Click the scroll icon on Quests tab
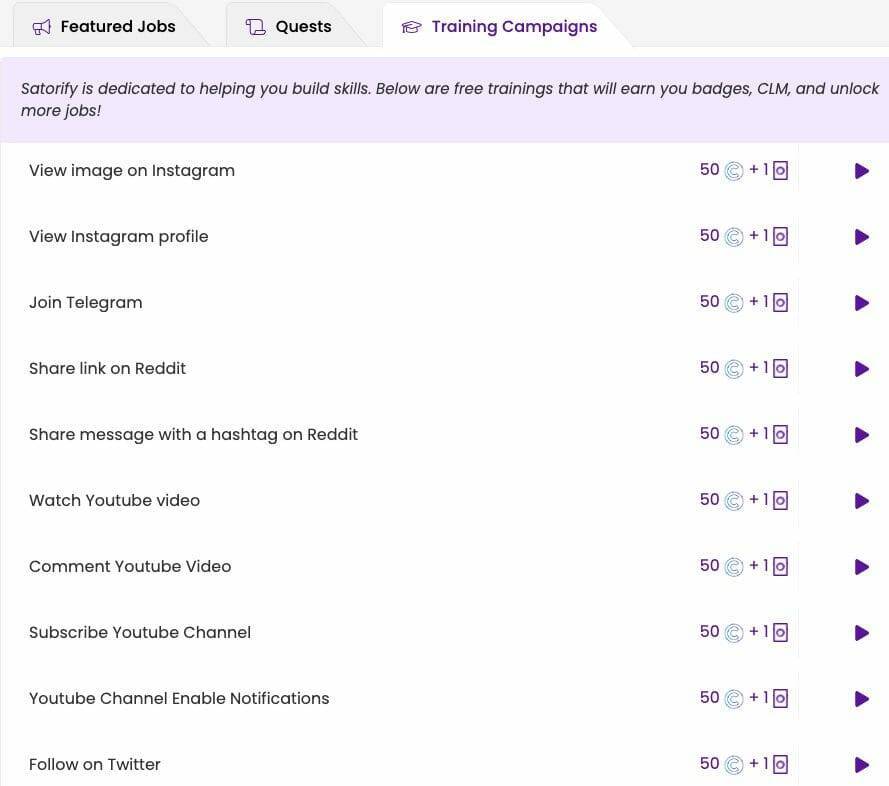Image resolution: width=889 pixels, height=786 pixels. (x=256, y=27)
